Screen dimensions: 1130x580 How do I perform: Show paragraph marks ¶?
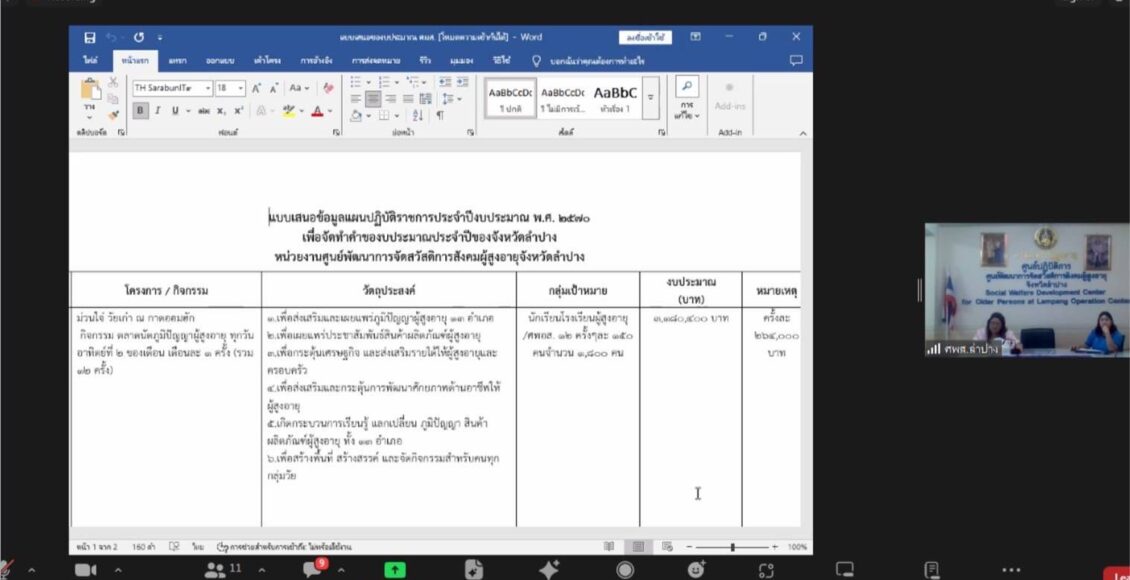pyautogui.click(x=440, y=115)
